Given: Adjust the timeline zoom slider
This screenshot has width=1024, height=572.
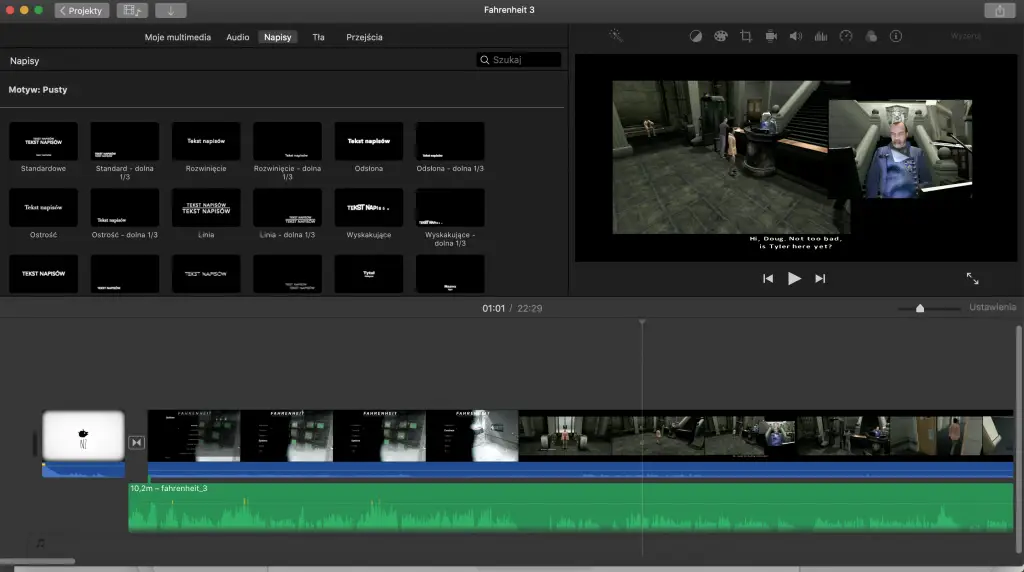Looking at the screenshot, I should (920, 308).
